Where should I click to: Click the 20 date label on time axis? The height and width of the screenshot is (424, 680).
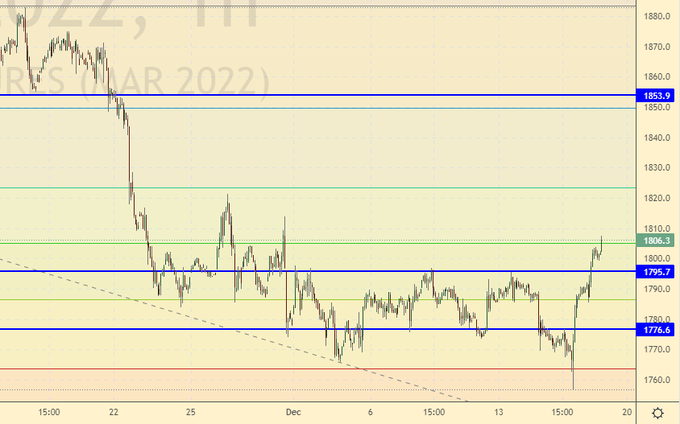(626, 411)
